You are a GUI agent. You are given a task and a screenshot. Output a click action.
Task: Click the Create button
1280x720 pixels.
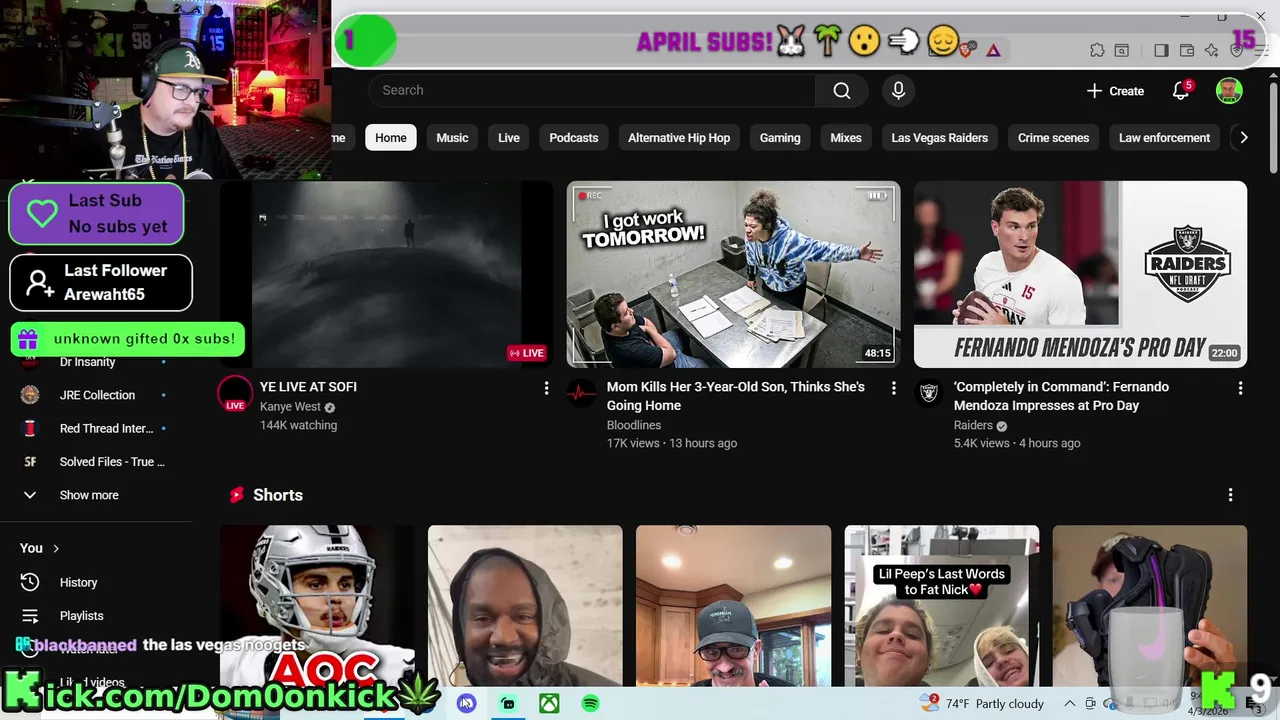click(x=1116, y=91)
